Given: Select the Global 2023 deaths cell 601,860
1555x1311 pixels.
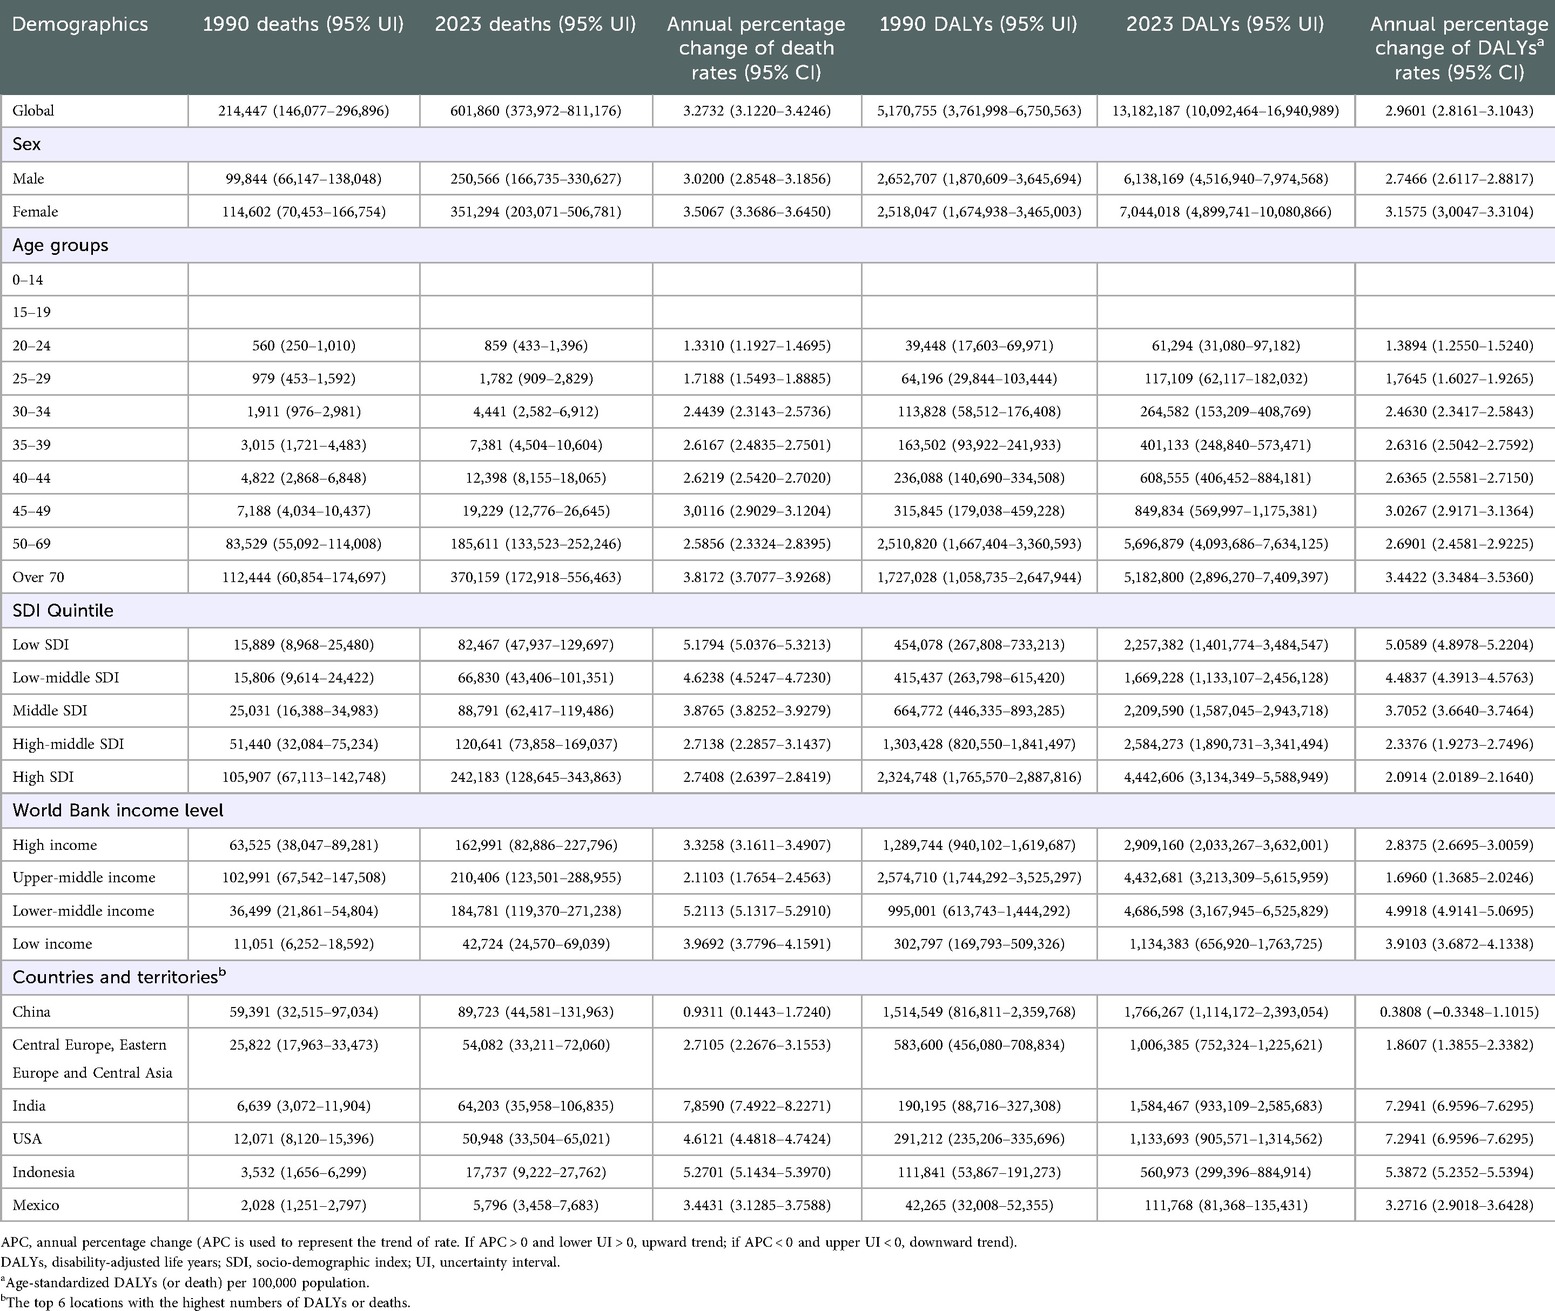Looking at the screenshot, I should coord(535,111).
